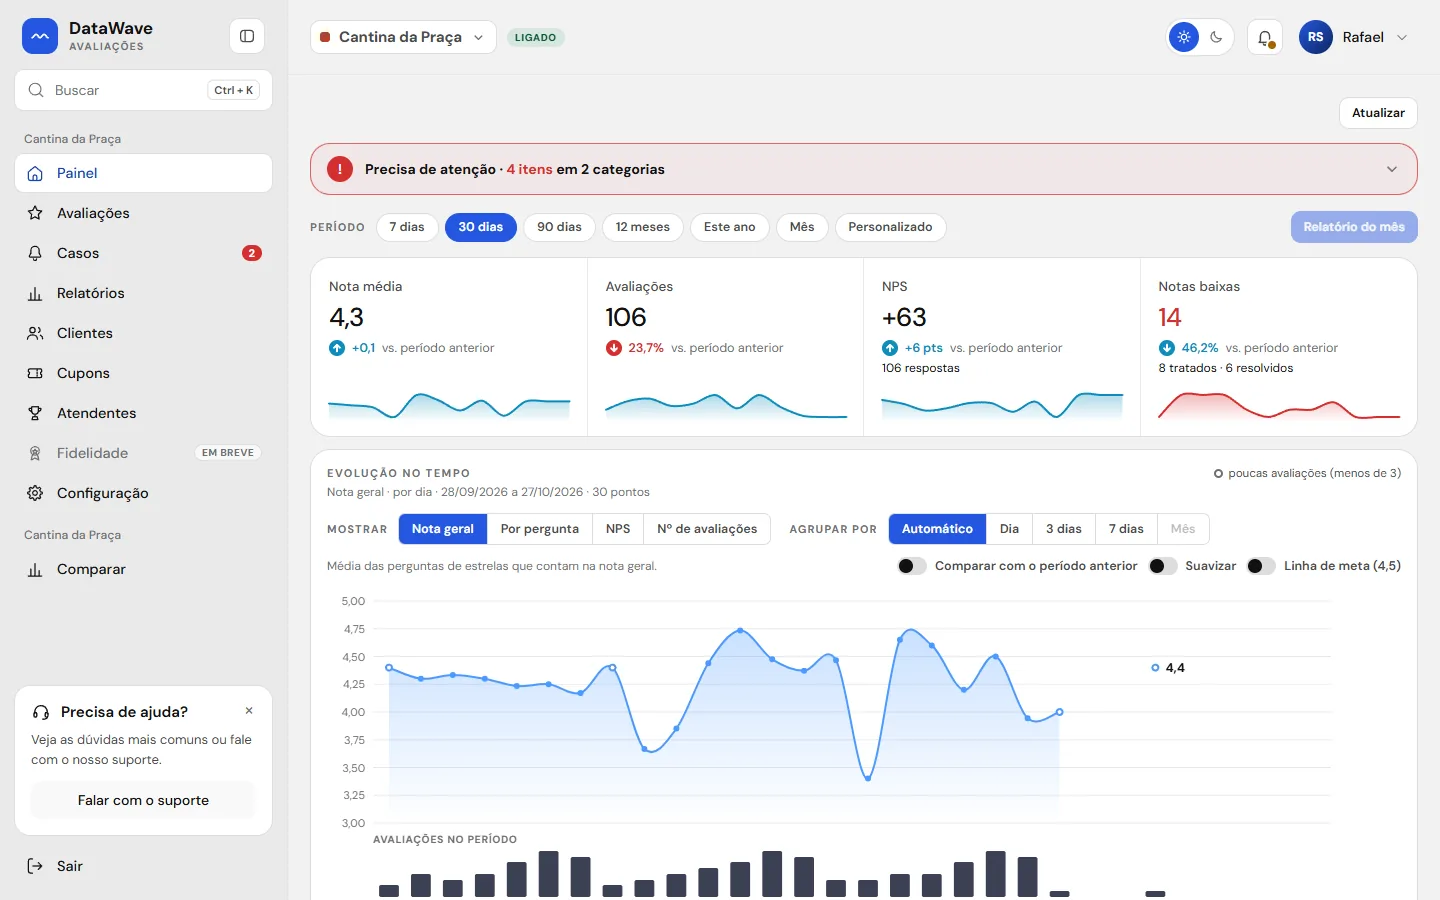Click Relatório do mês button
Image resolution: width=1440 pixels, height=900 pixels.
[x=1354, y=227]
